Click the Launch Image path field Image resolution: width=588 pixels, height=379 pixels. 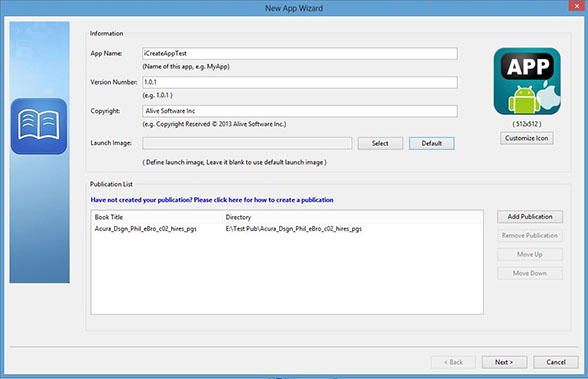point(247,143)
